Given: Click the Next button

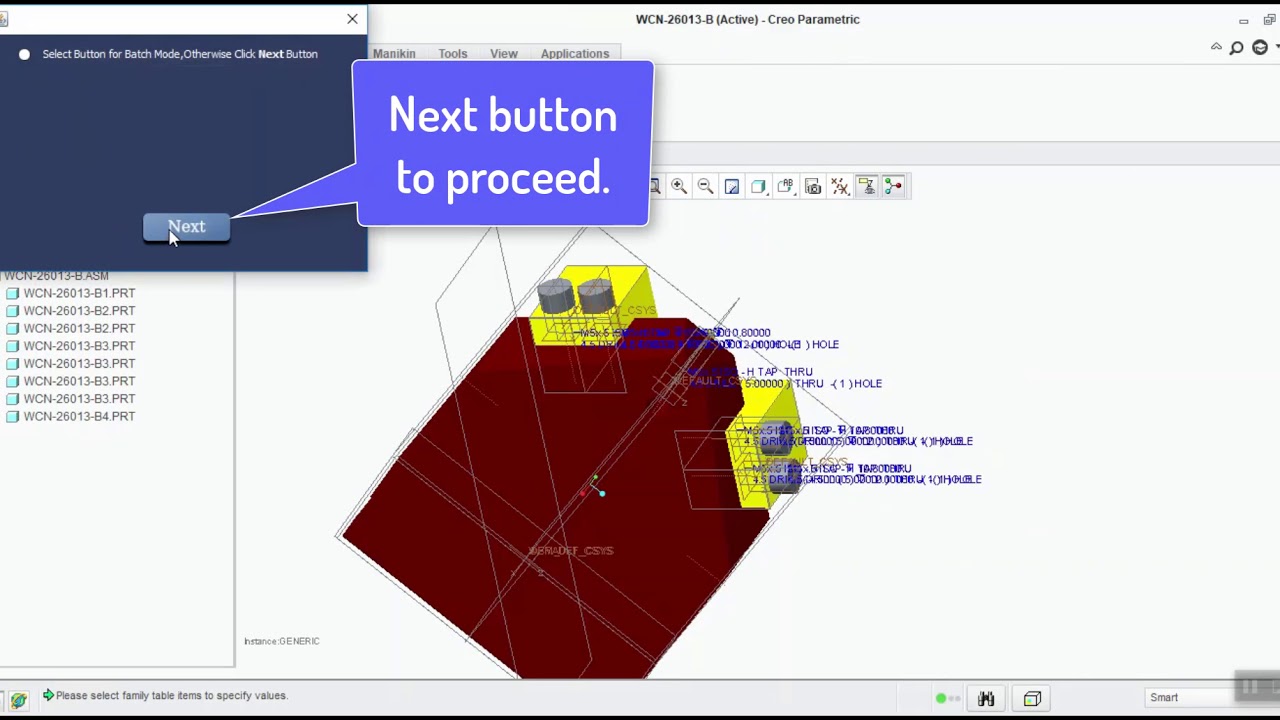Looking at the screenshot, I should [x=186, y=227].
